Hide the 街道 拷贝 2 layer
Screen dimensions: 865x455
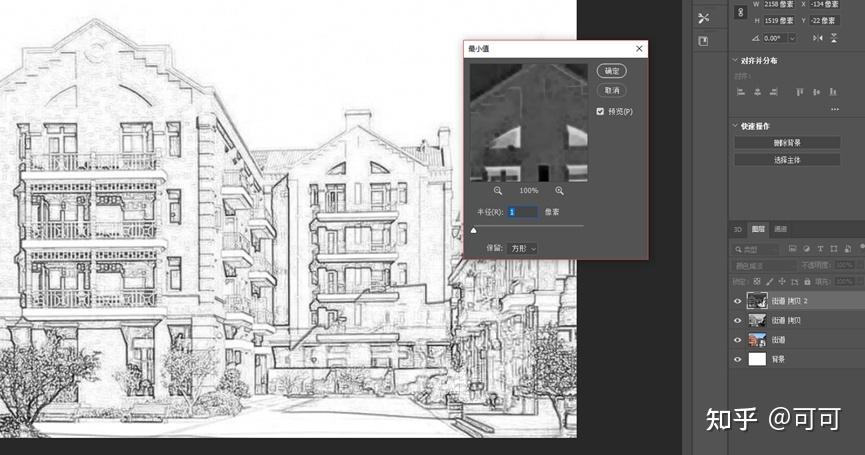click(738, 301)
